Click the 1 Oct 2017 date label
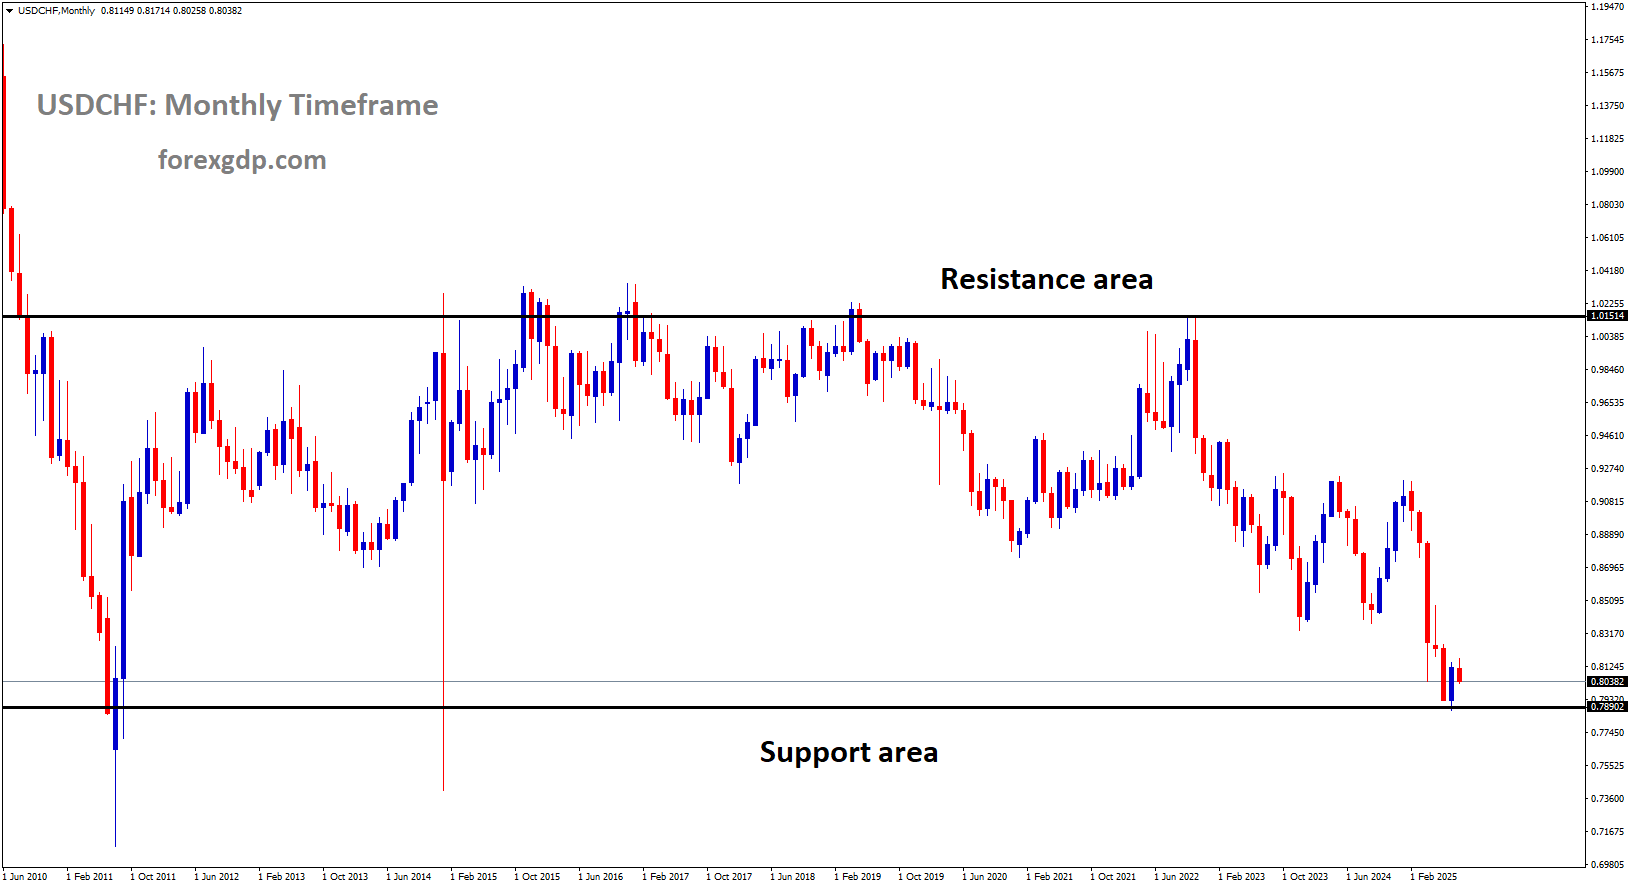 [729, 877]
